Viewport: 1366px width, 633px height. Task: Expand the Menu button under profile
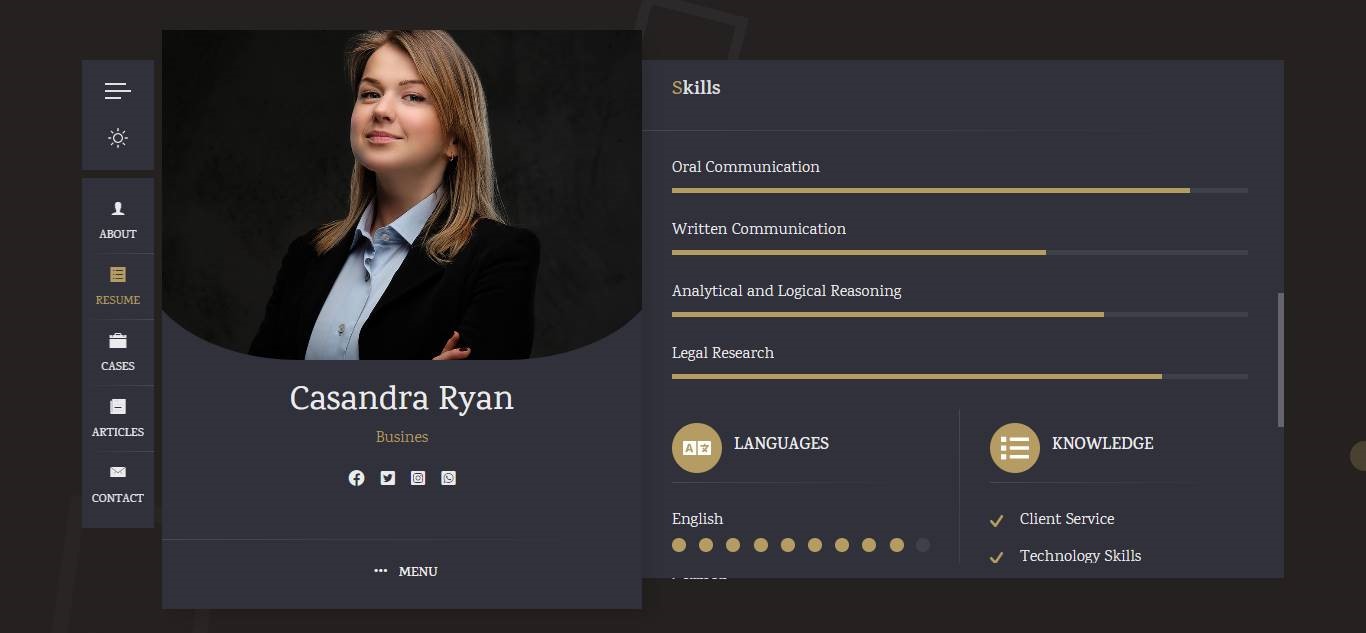pyautogui.click(x=406, y=571)
